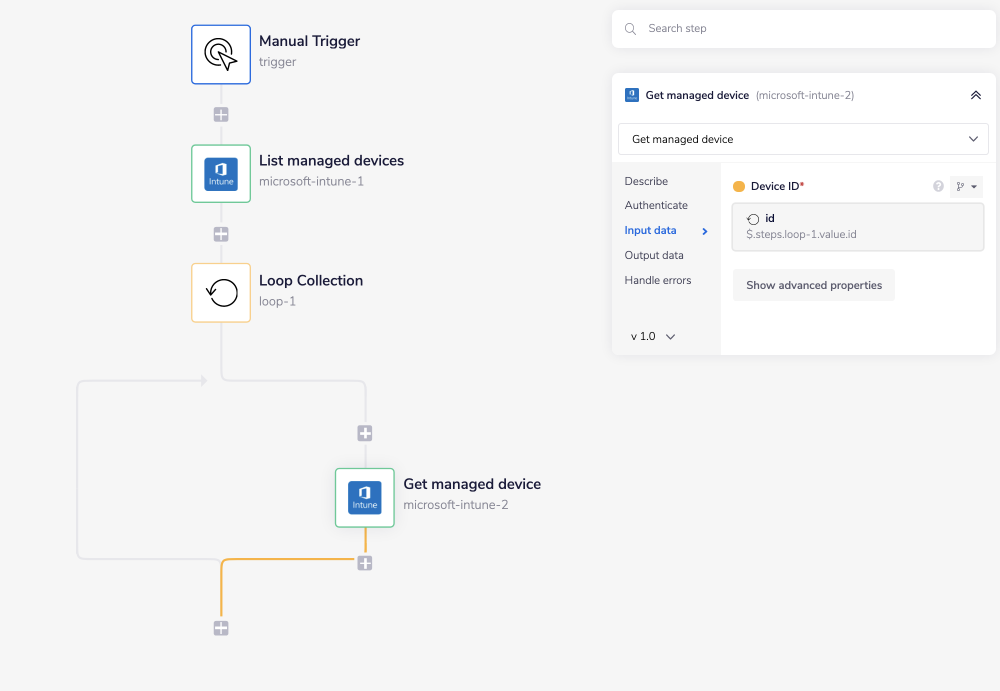The image size is (1000, 691).
Task: Click the orange dot beside Device ID
Action: point(741,186)
